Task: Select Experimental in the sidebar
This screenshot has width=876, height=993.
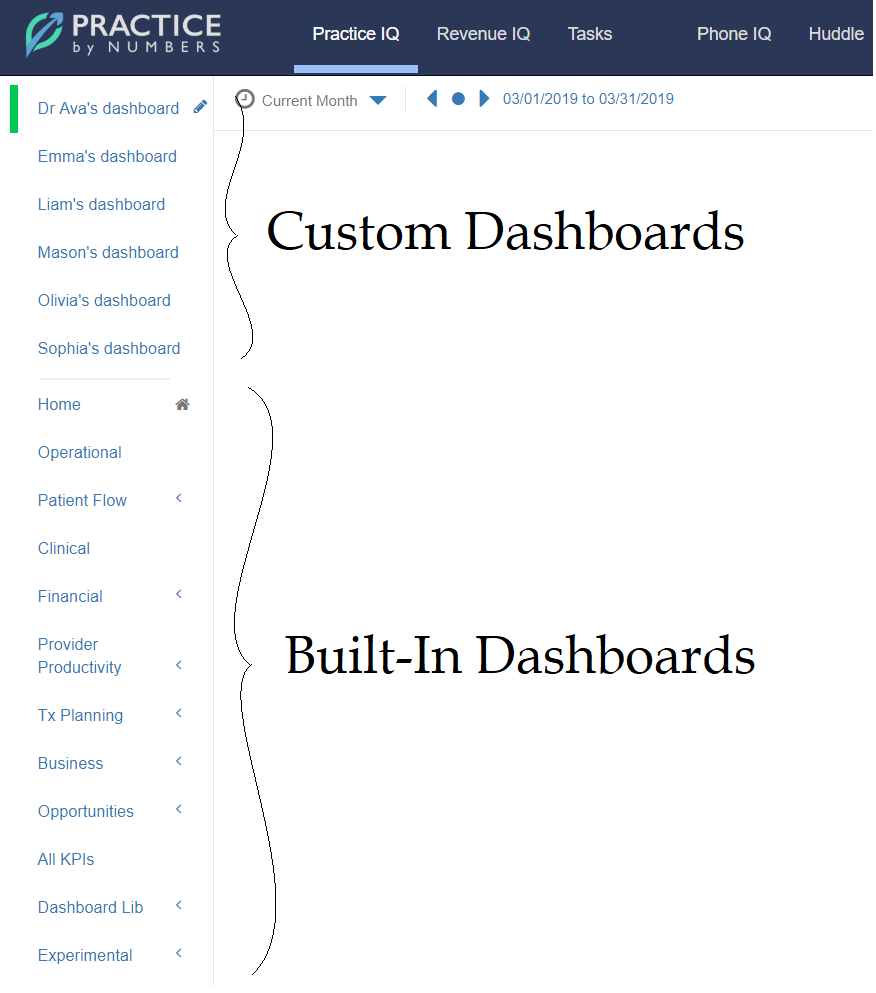Action: click(x=86, y=958)
